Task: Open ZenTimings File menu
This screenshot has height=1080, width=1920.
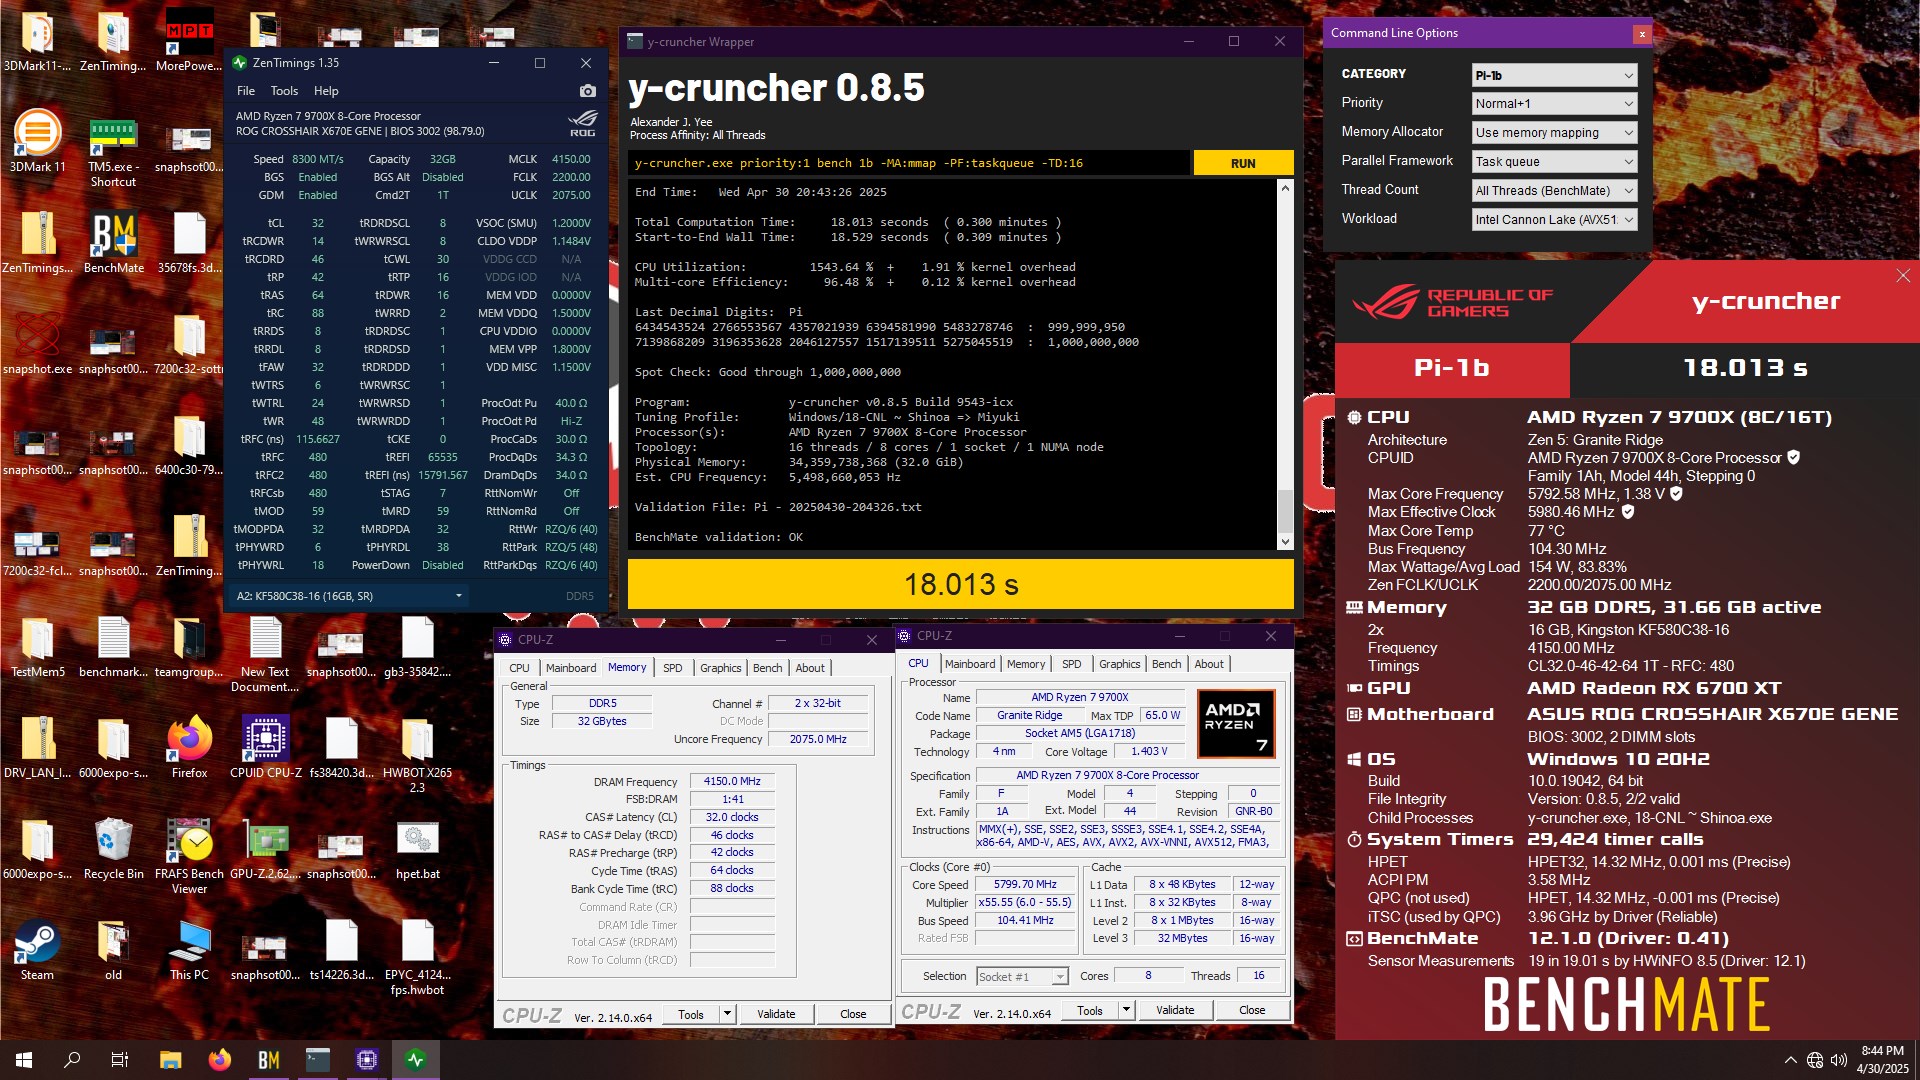Action: [x=246, y=91]
